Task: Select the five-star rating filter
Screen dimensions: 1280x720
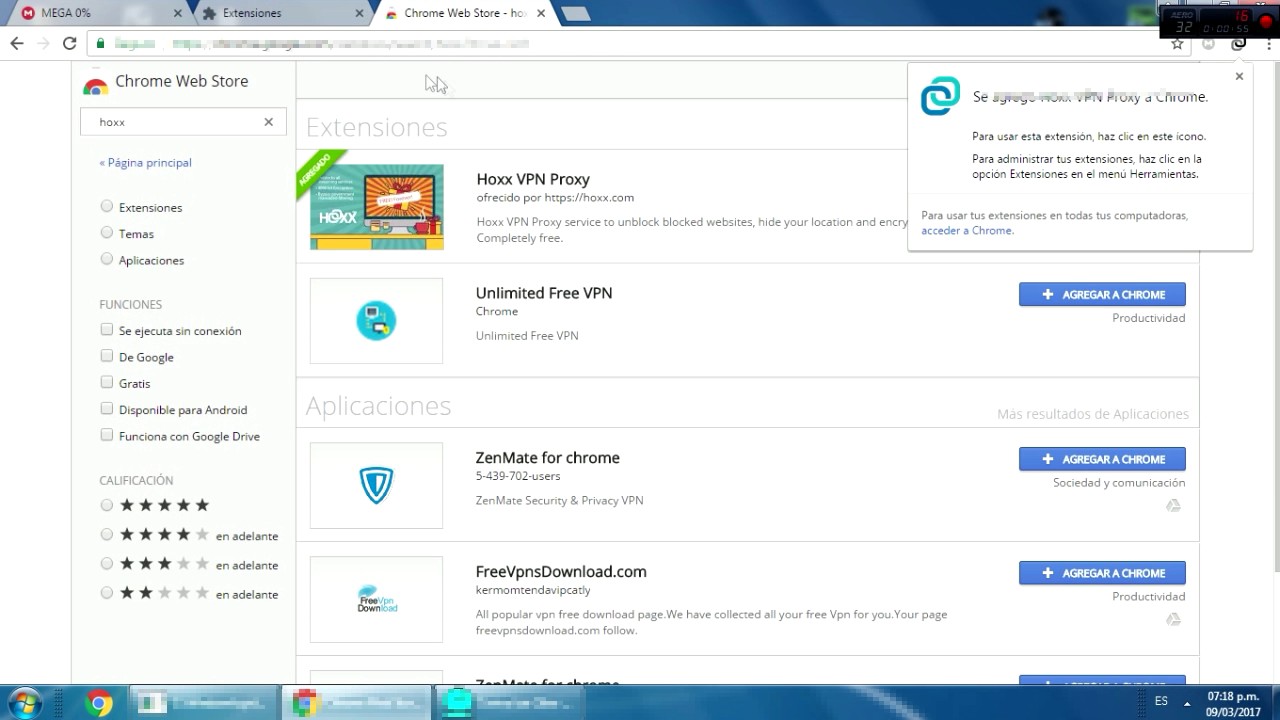Action: (x=107, y=506)
